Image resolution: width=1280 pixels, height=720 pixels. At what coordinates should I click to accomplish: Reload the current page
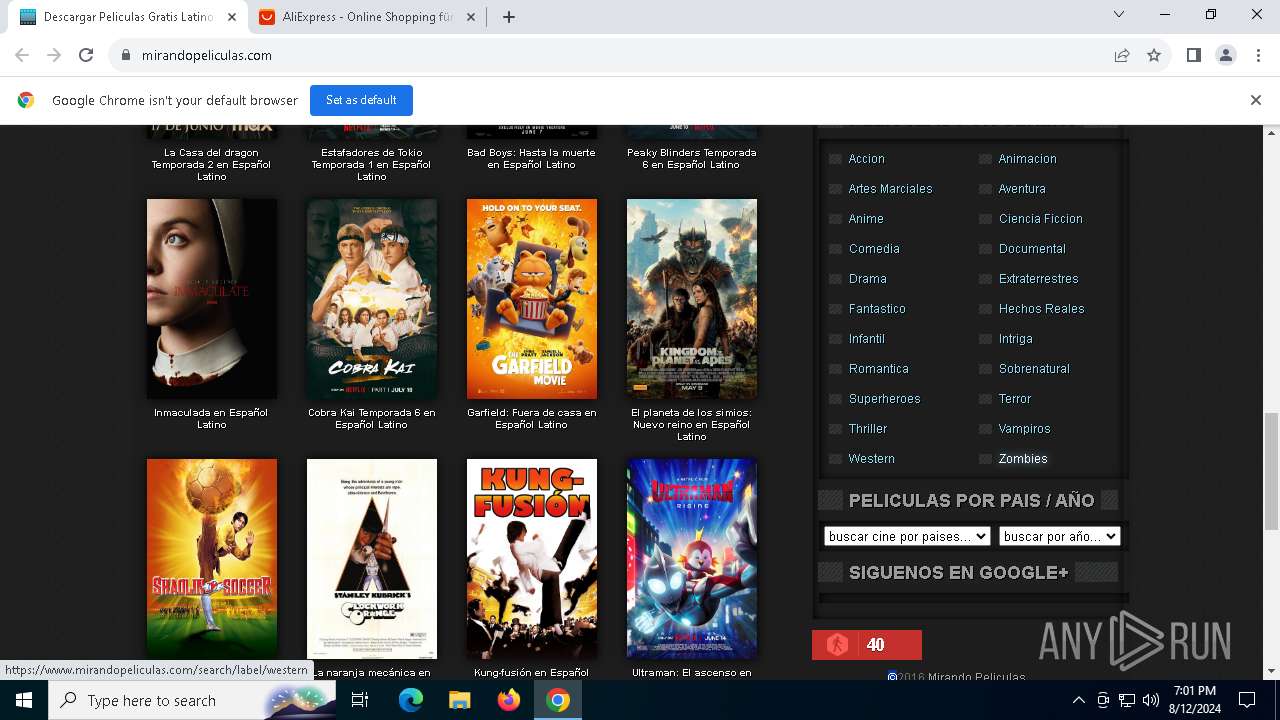click(x=86, y=55)
